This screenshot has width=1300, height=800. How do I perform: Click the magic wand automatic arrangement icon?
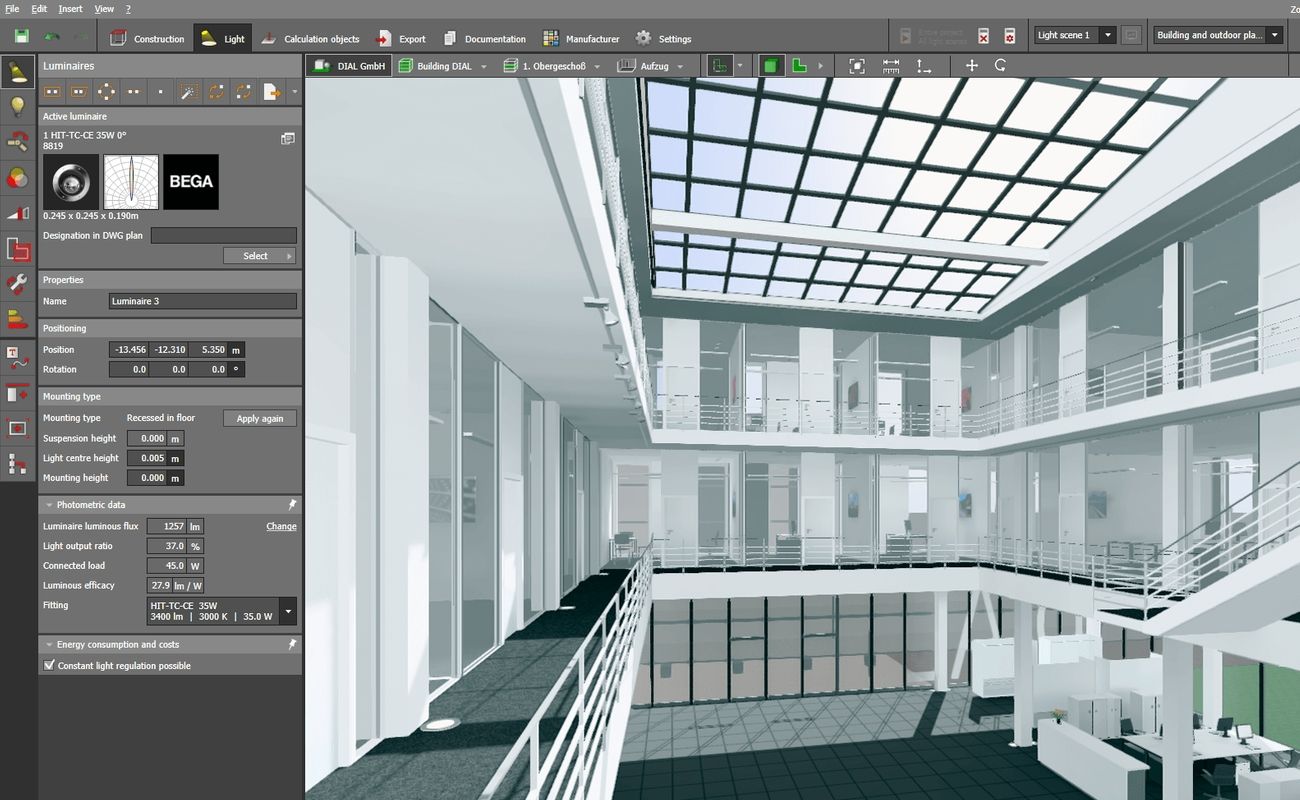(x=188, y=92)
